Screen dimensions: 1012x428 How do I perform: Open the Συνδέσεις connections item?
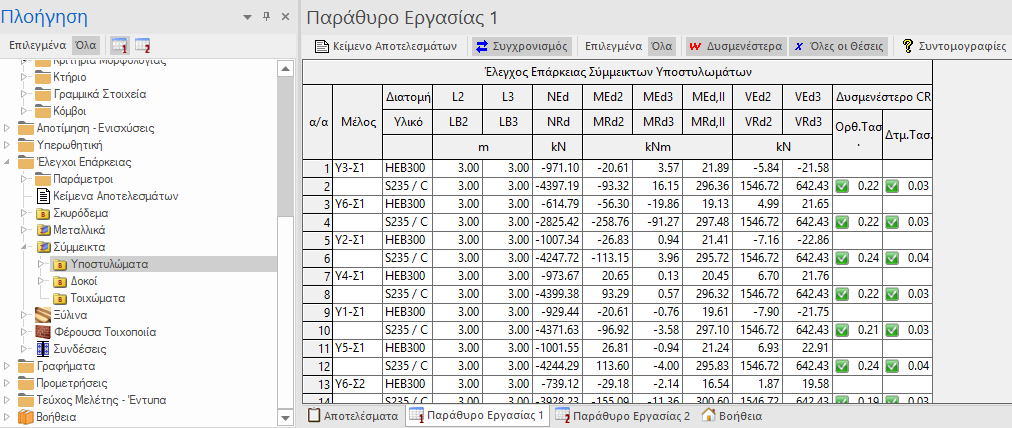85,348
